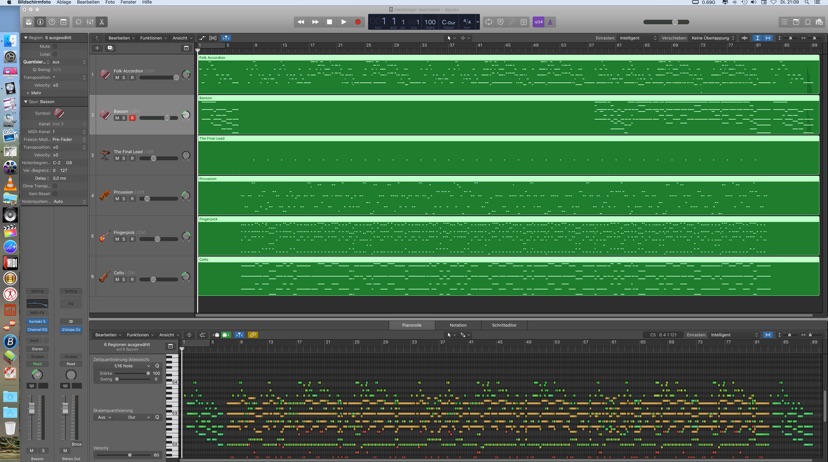Switch to the Pianorolle tab

click(412, 325)
